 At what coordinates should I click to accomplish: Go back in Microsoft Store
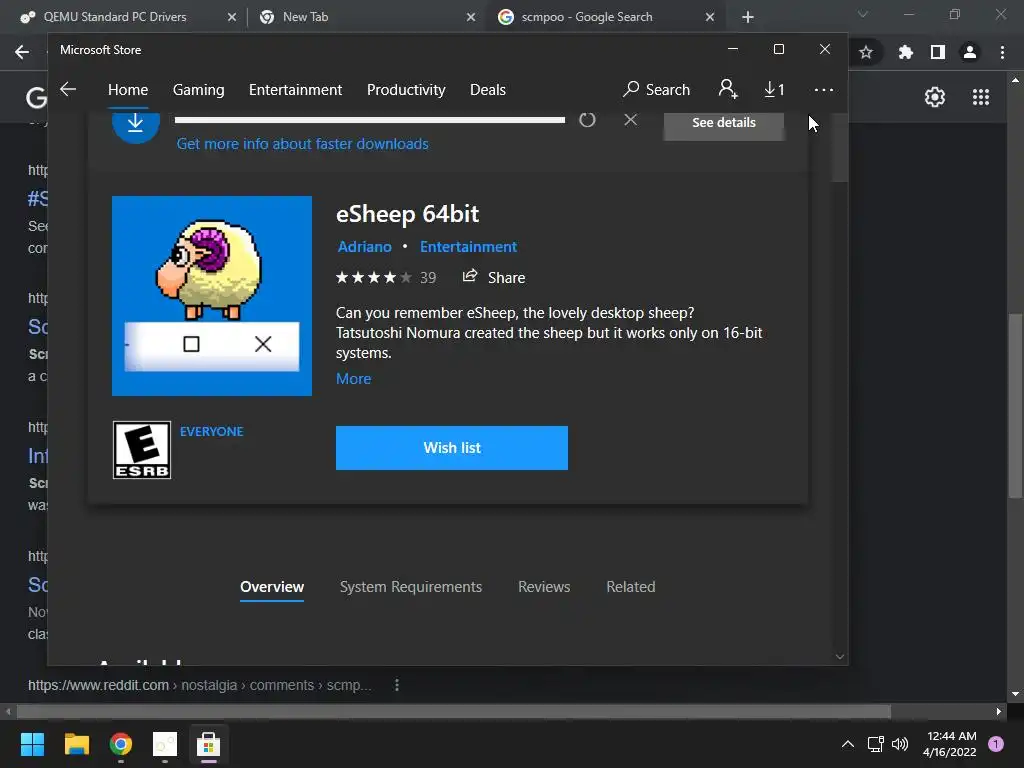(x=68, y=89)
